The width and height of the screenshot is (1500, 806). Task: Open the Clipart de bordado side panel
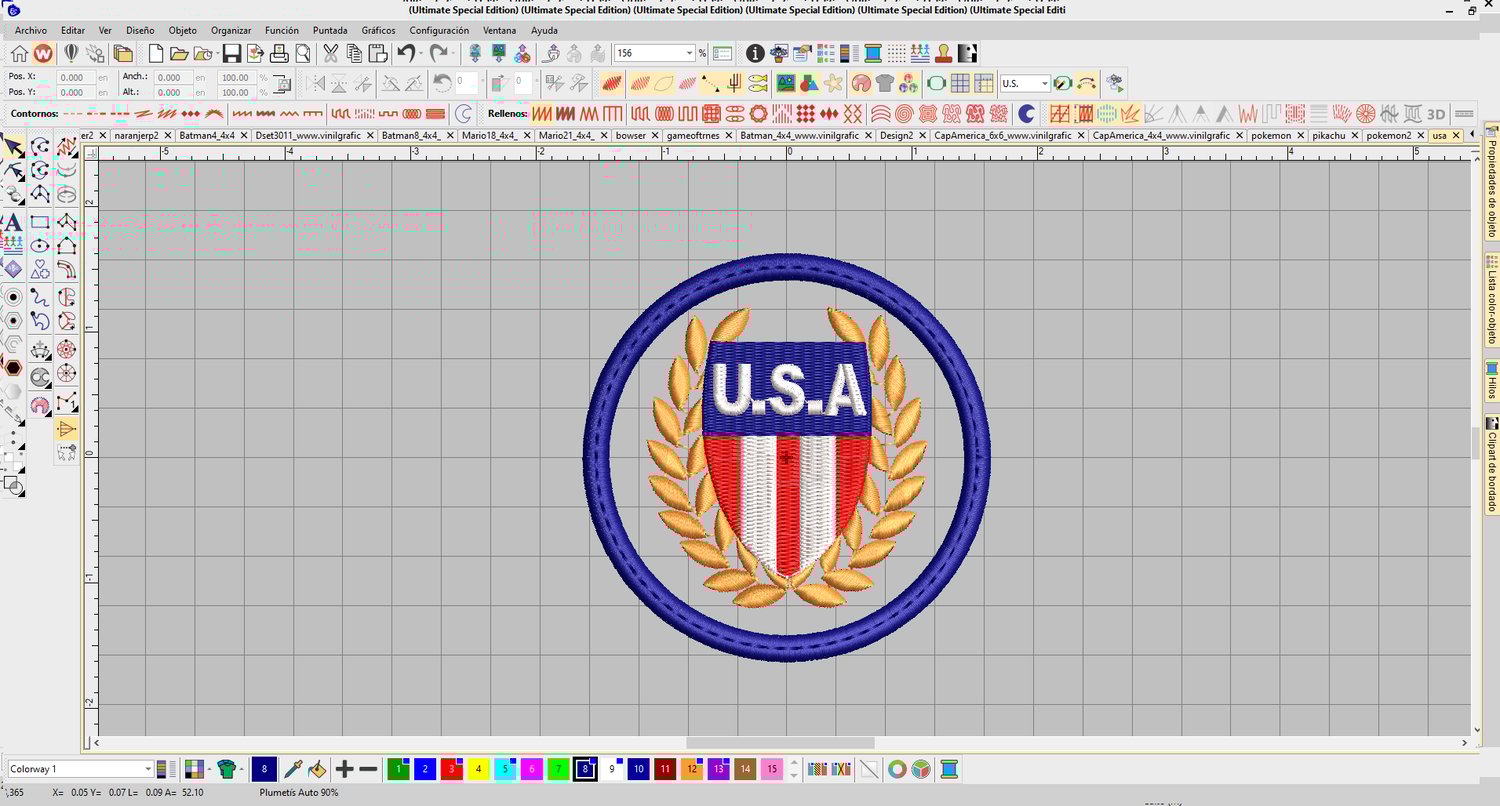tap(1492, 465)
